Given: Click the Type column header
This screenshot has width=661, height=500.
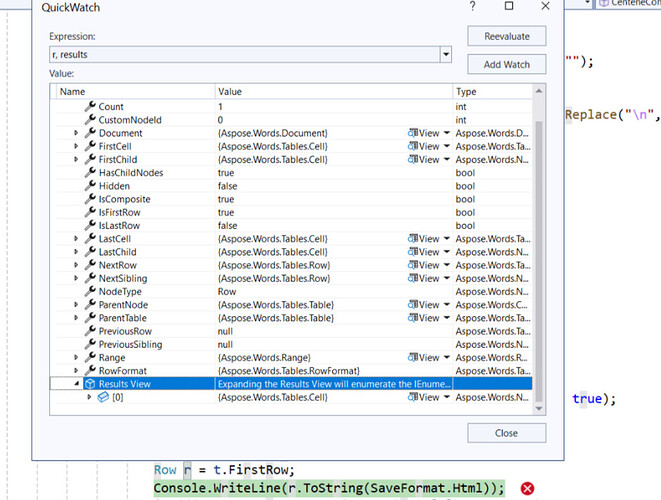Looking at the screenshot, I should [x=492, y=92].
